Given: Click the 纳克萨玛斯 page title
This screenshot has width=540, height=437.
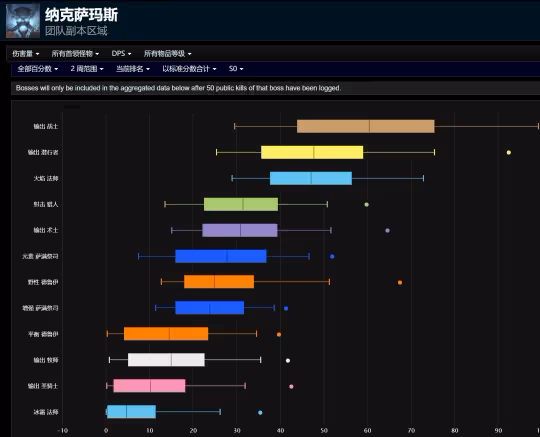Looking at the screenshot, I should pos(81,15).
